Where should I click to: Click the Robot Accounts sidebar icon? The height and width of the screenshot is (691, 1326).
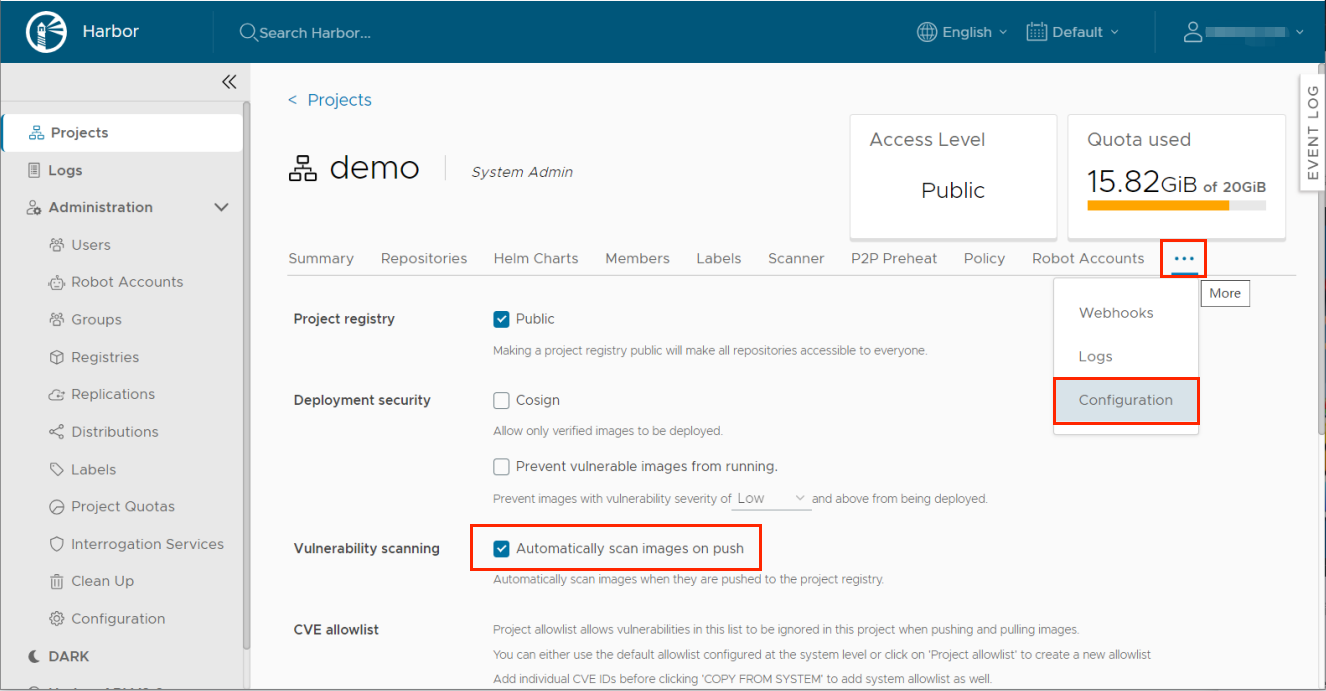click(x=56, y=282)
